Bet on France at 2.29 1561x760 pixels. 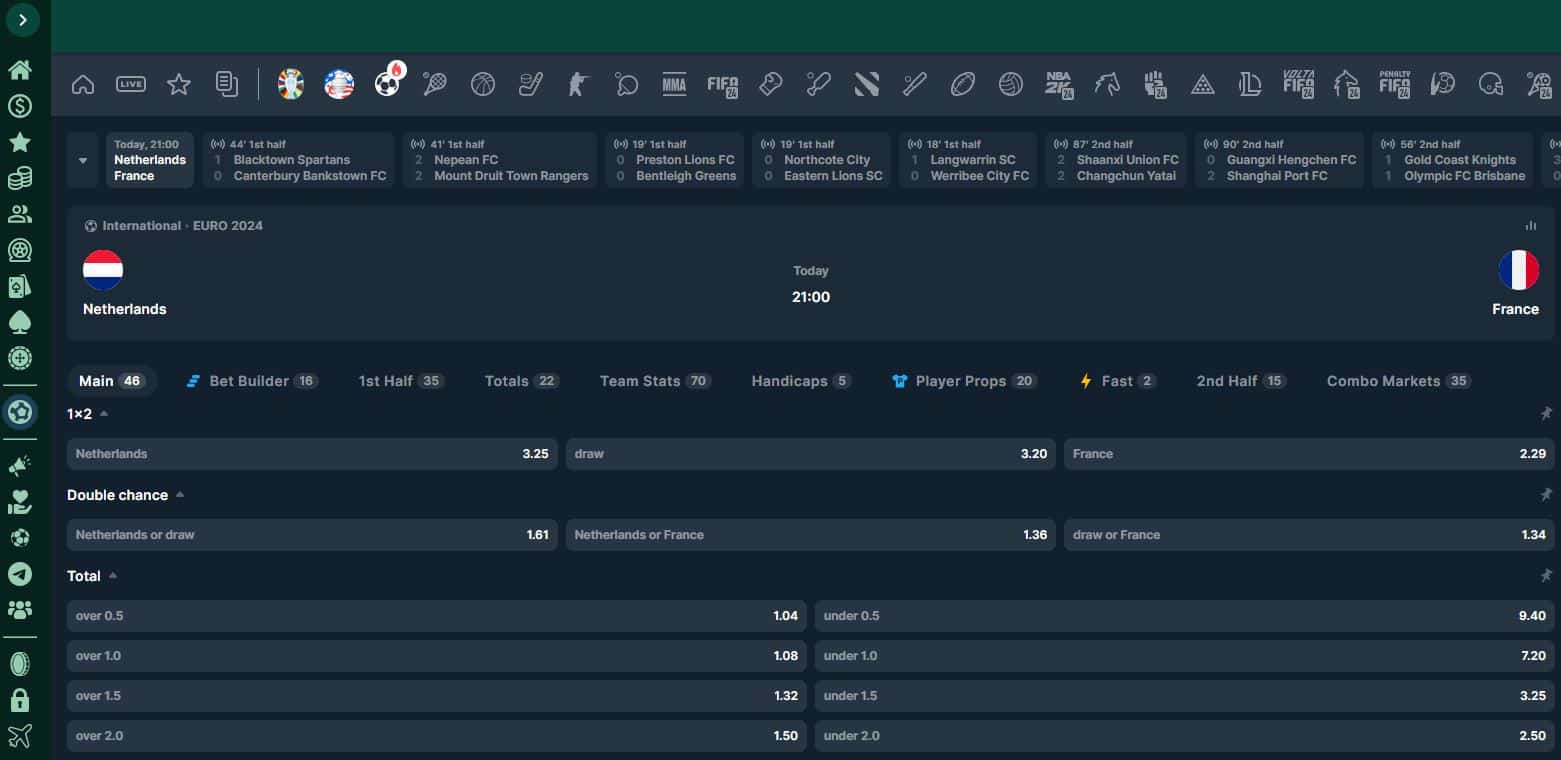[x=1309, y=454]
